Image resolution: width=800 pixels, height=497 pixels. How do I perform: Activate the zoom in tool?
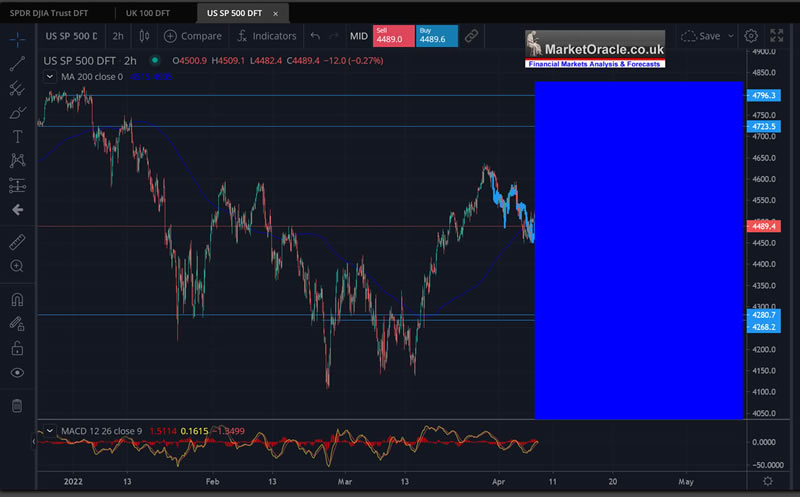(x=17, y=266)
